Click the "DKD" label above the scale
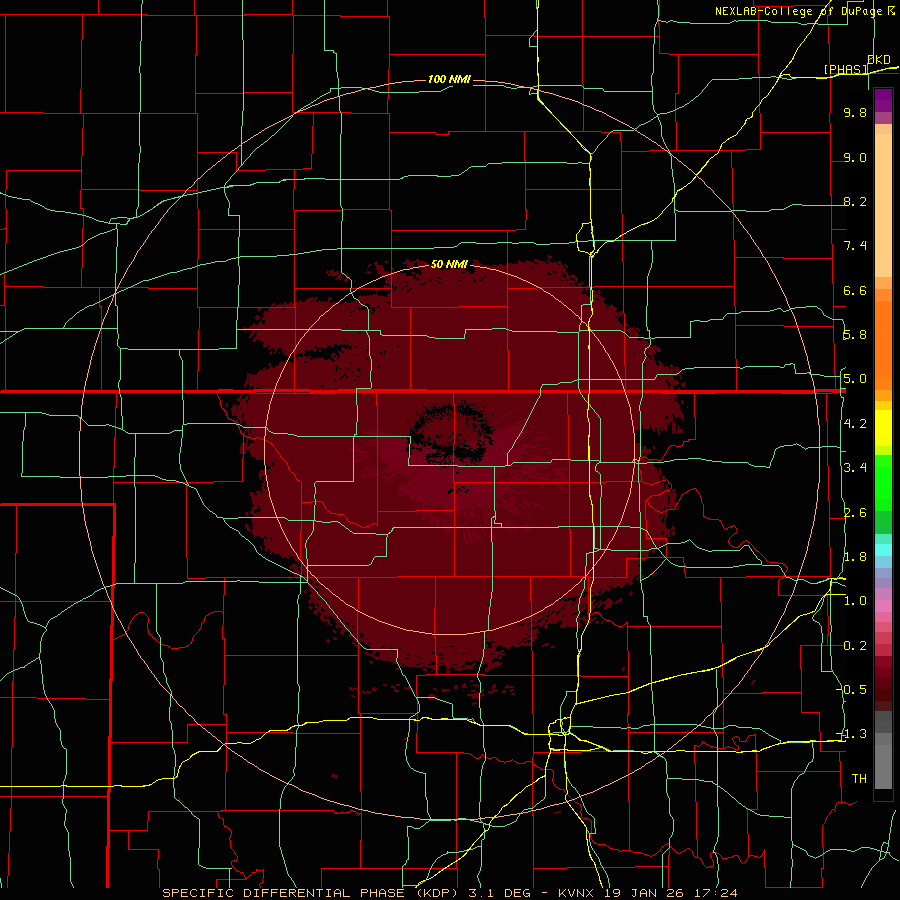Screen dimensions: 900x900 pyautogui.click(x=879, y=59)
